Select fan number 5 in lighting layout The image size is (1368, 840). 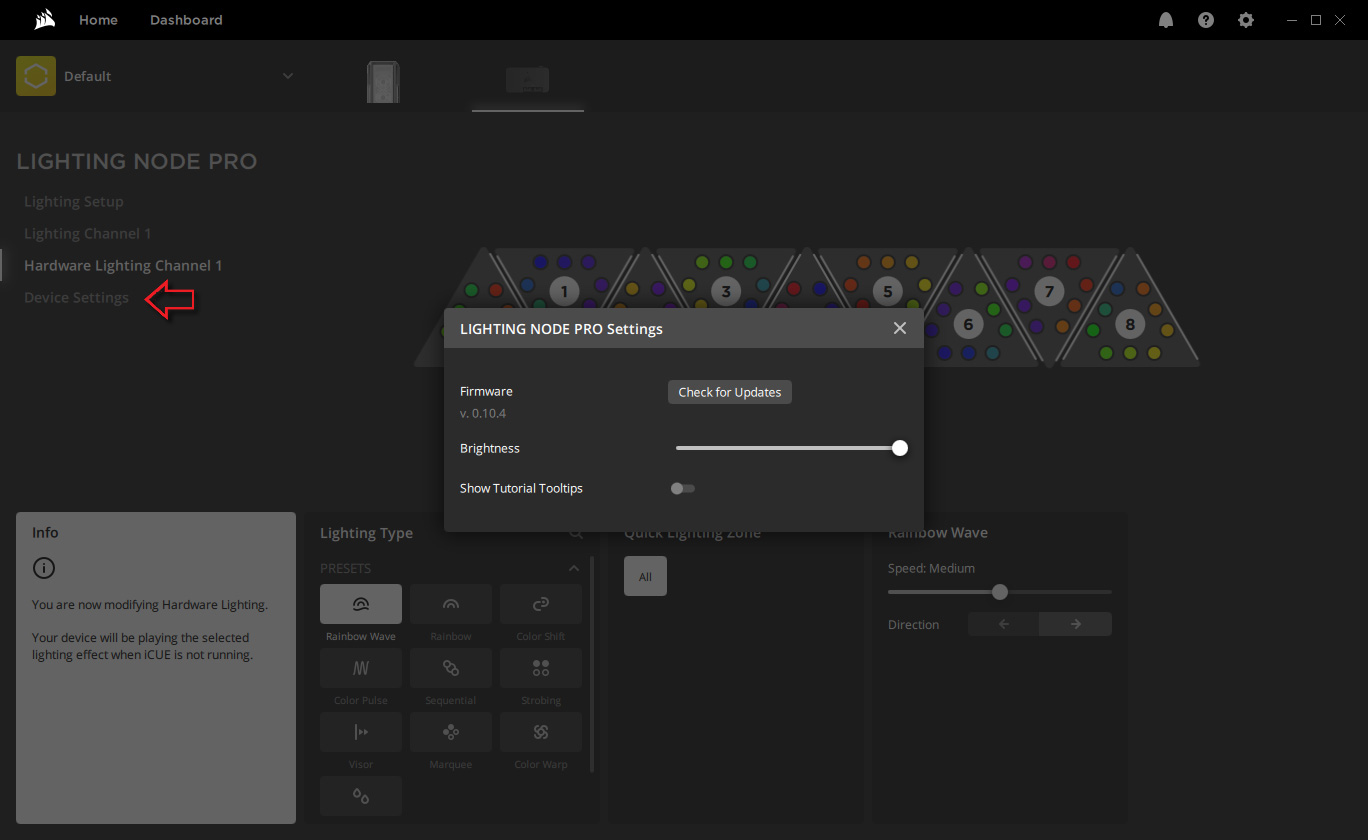[x=888, y=291]
